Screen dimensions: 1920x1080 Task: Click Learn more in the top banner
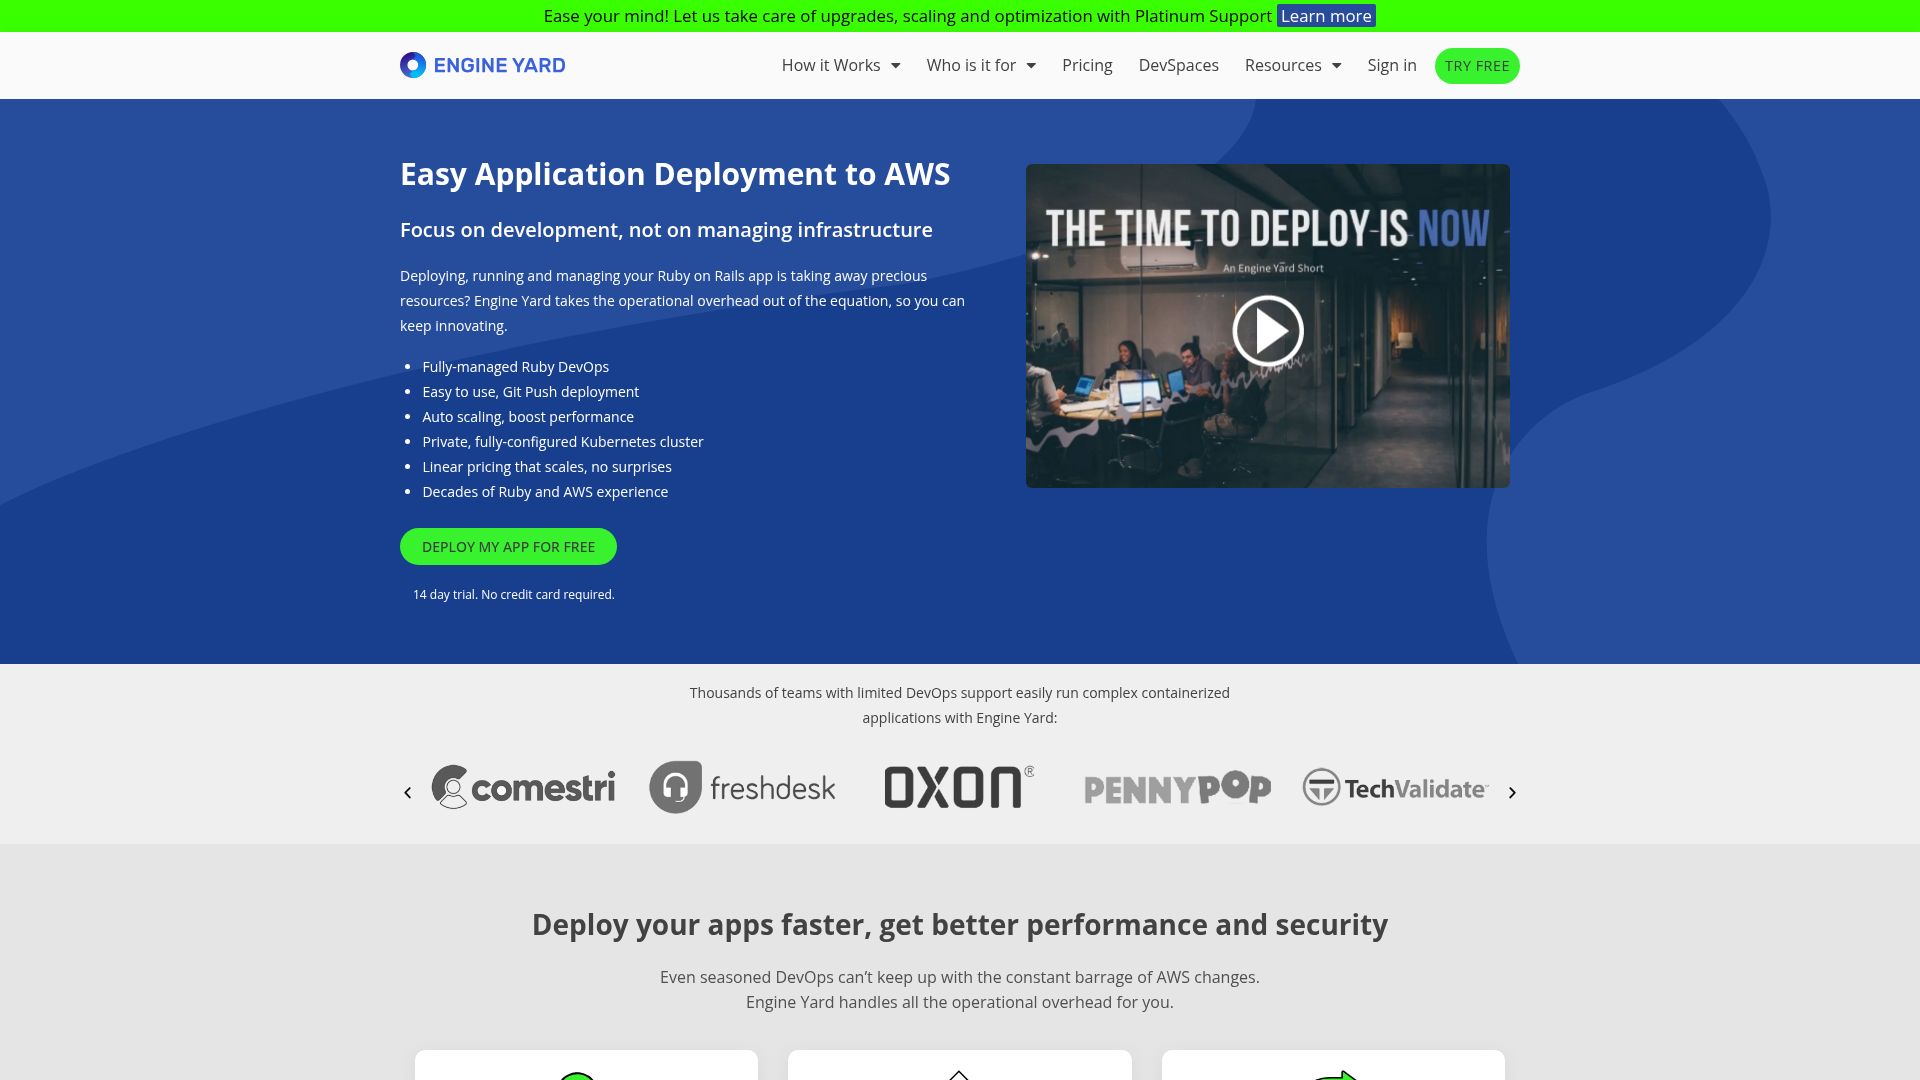[1325, 16]
